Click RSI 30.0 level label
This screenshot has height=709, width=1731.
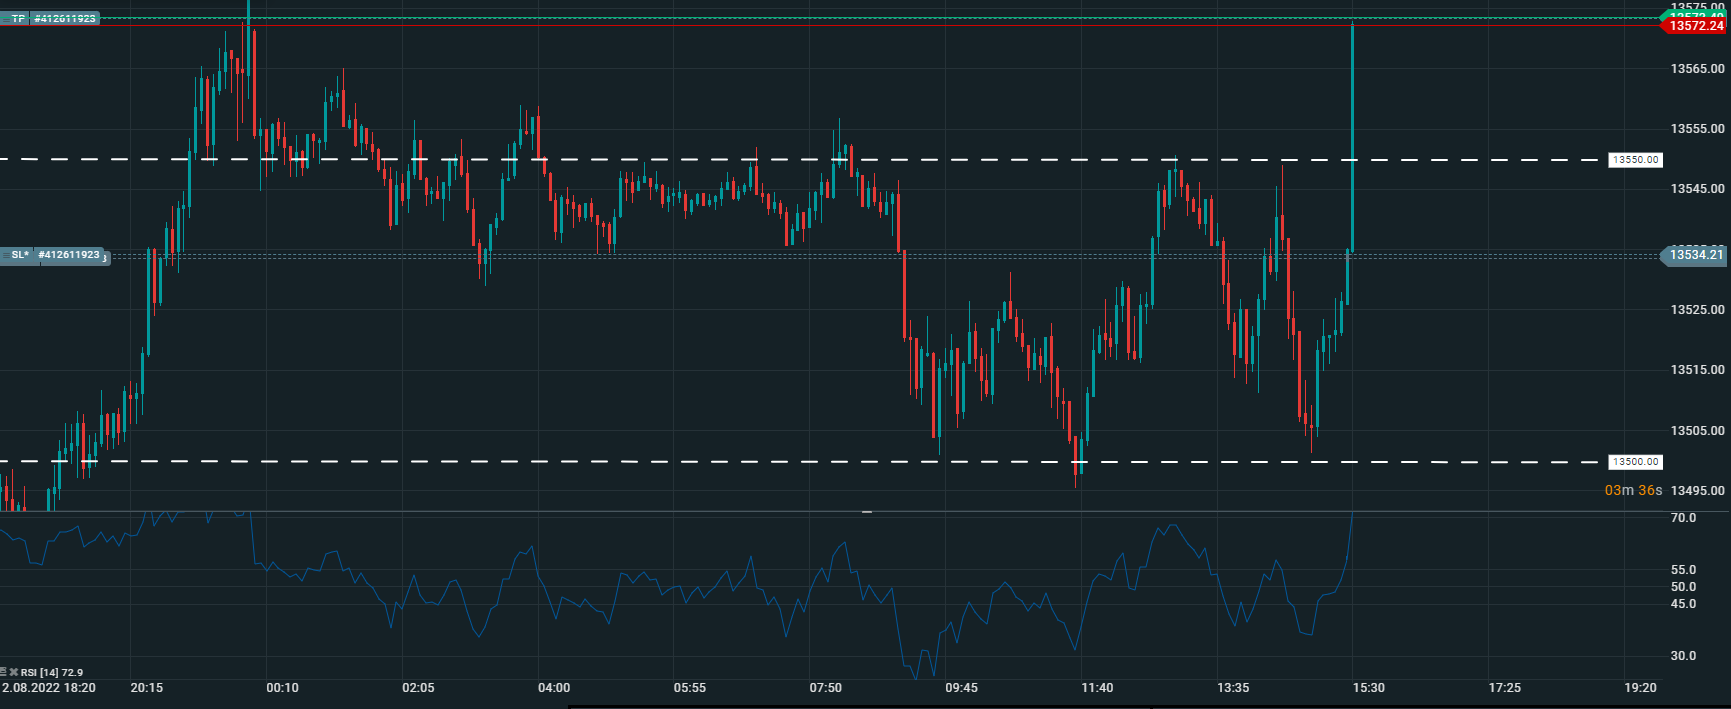pyautogui.click(x=1683, y=656)
